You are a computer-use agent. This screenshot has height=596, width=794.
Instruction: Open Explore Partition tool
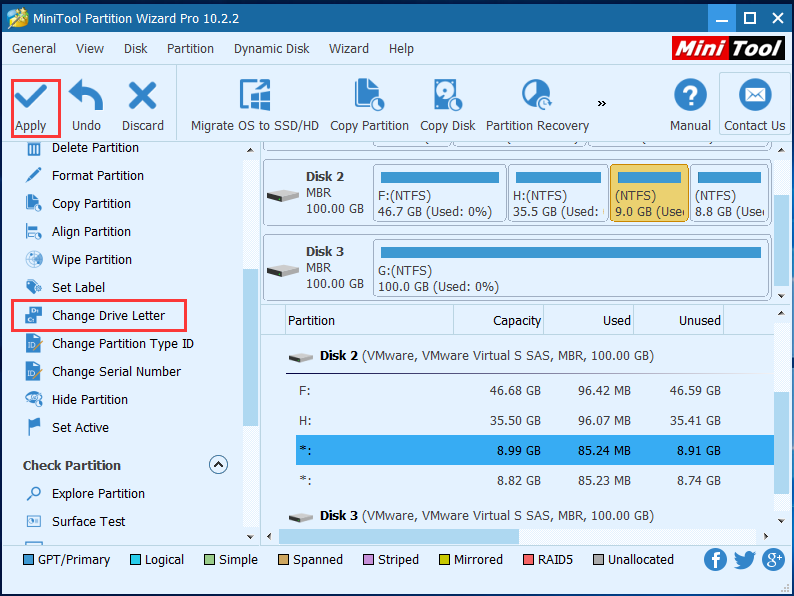98,493
